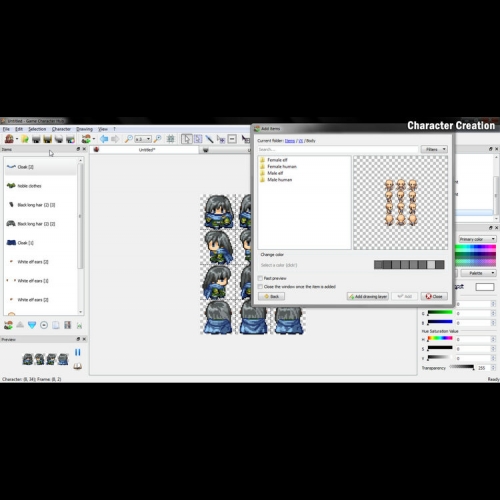Click the white color preview box

click(485, 287)
